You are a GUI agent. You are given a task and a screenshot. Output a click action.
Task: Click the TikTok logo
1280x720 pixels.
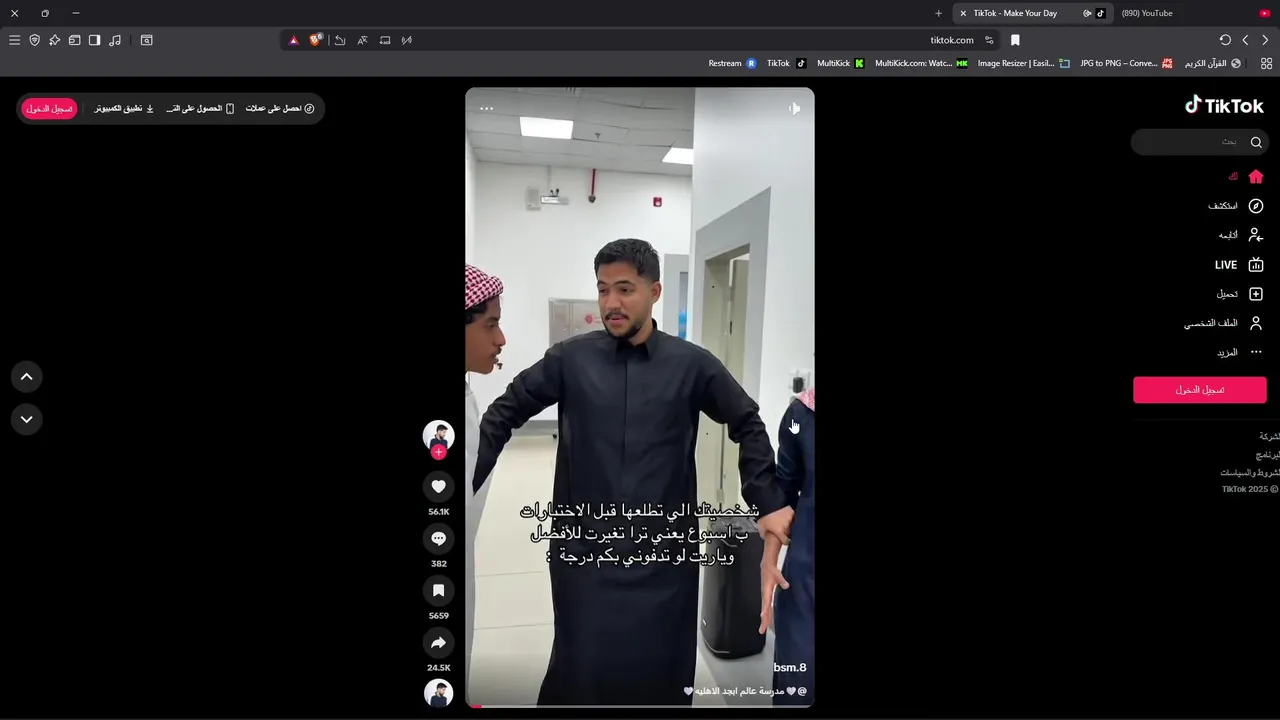click(1224, 105)
